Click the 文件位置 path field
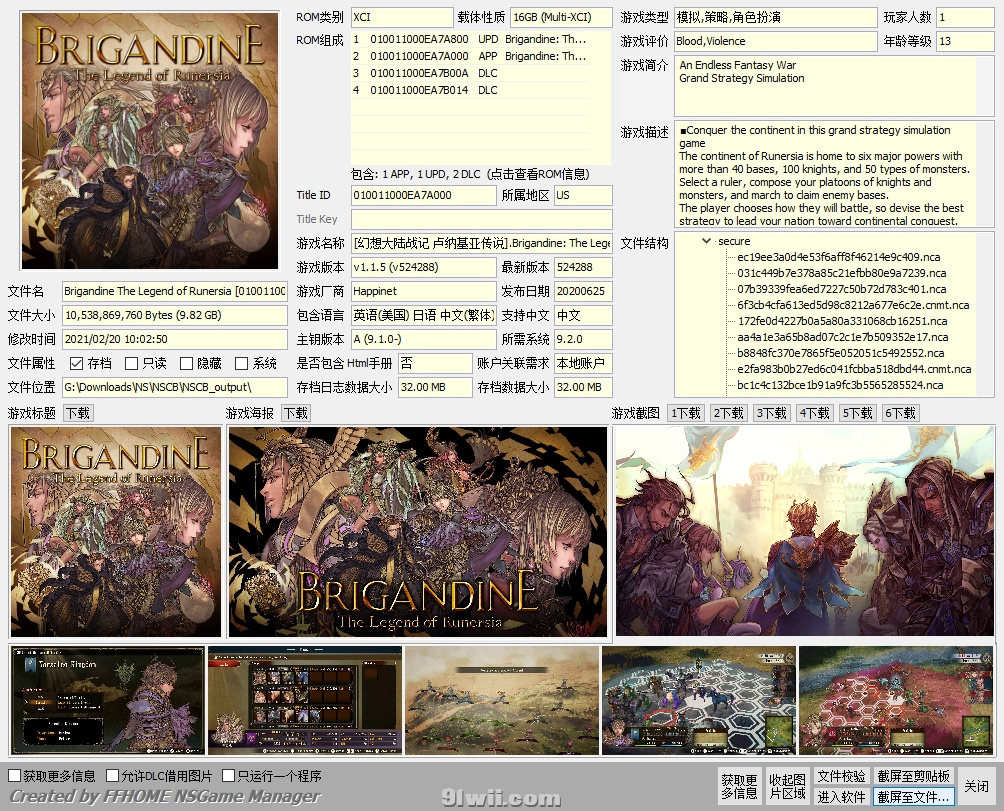The height and width of the screenshot is (811, 1004). point(174,387)
